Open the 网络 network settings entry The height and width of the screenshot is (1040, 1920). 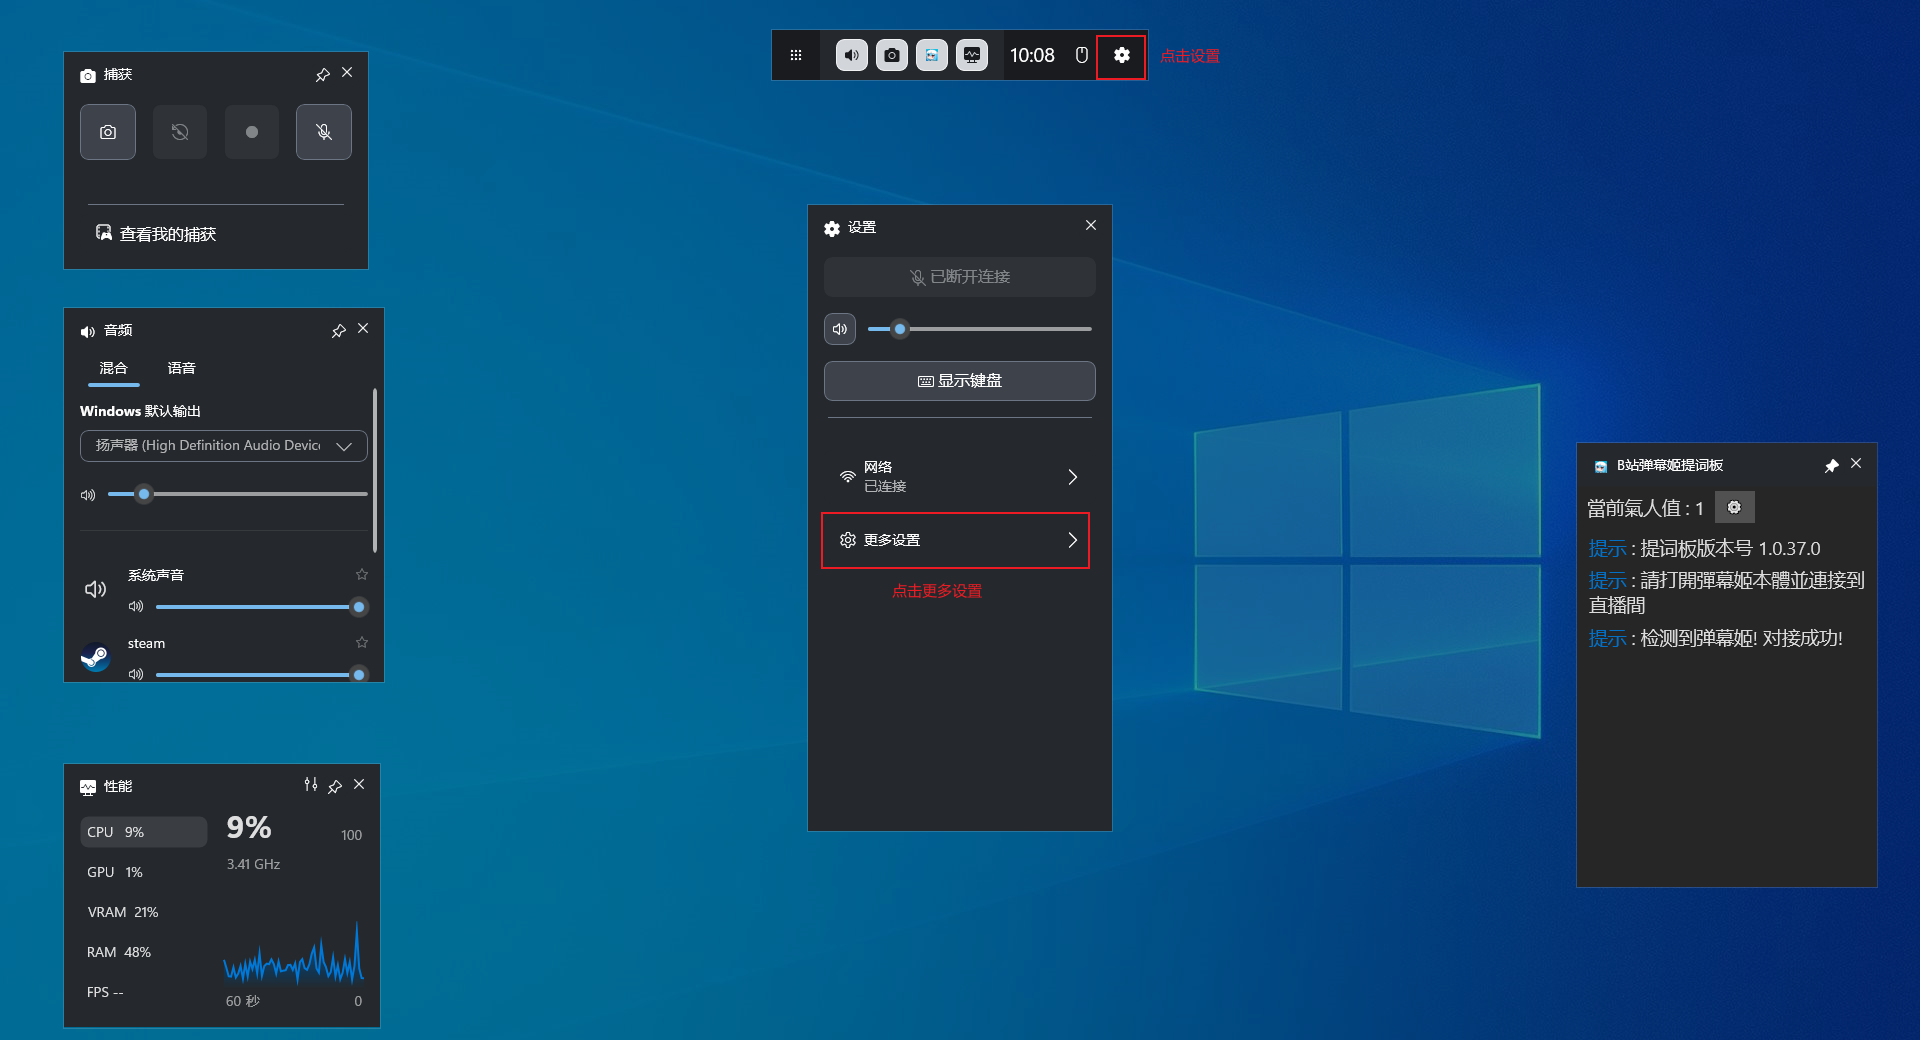click(x=958, y=477)
